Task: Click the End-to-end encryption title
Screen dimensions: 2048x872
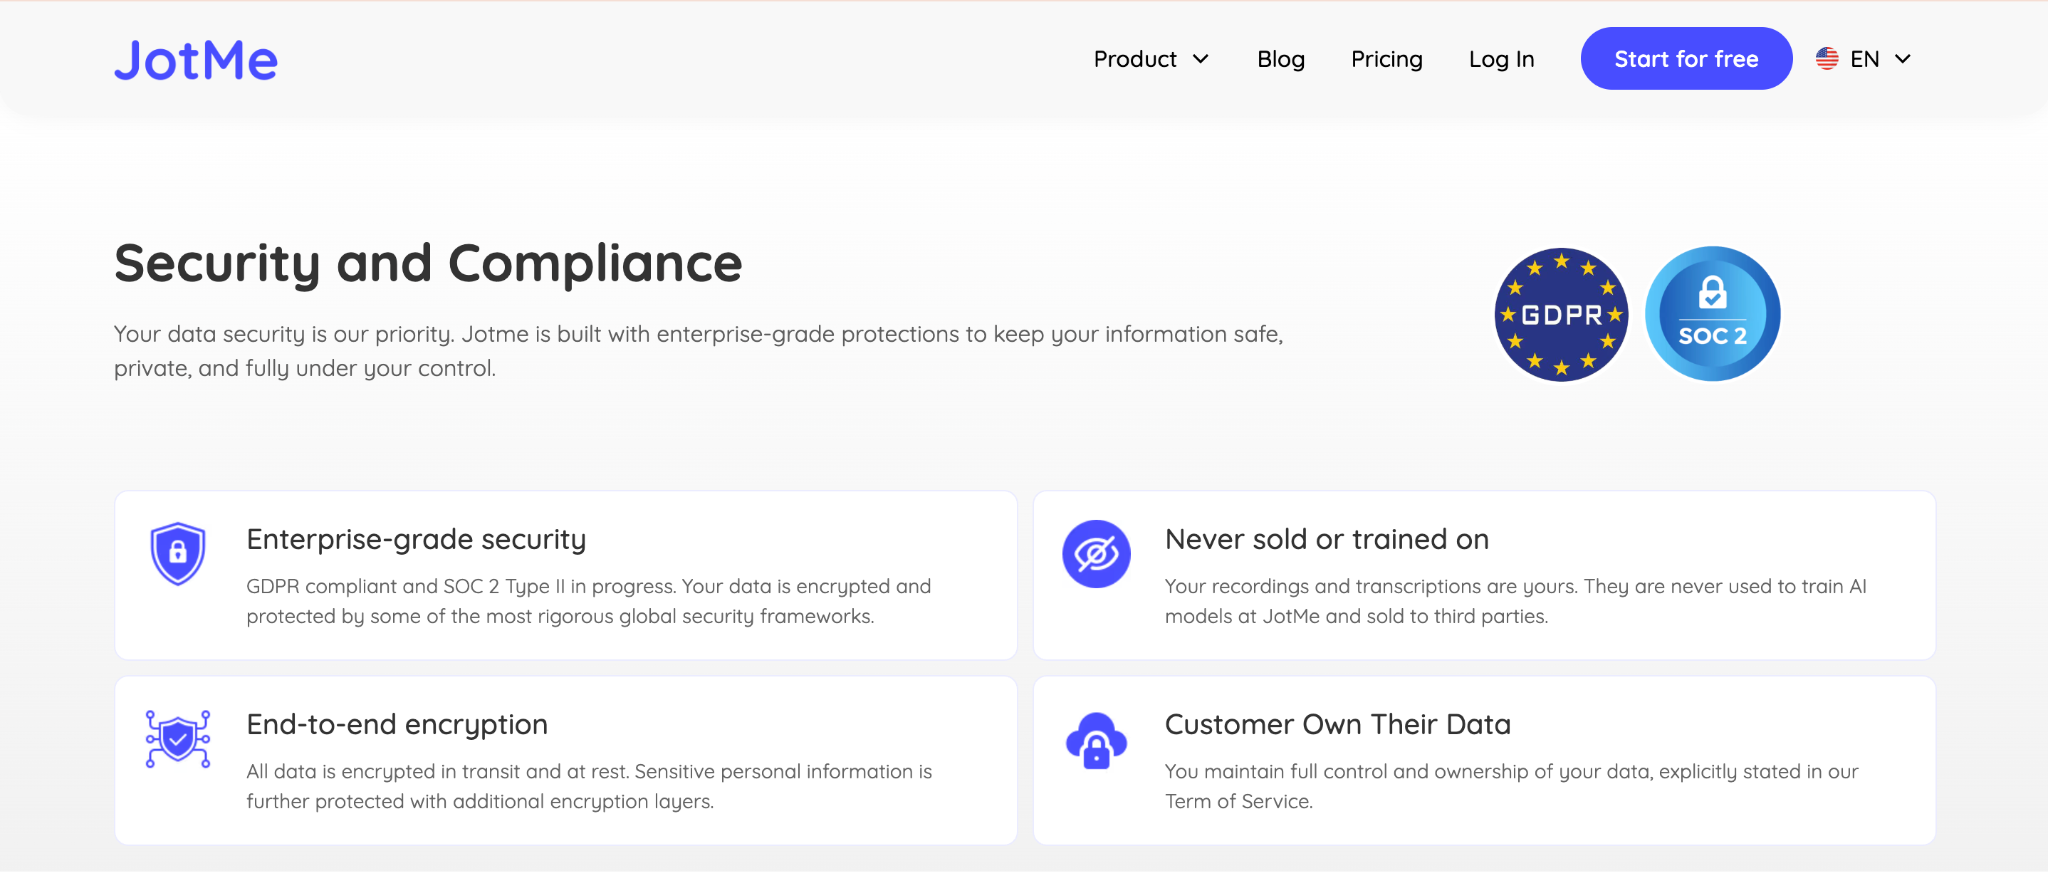Action: 397,725
